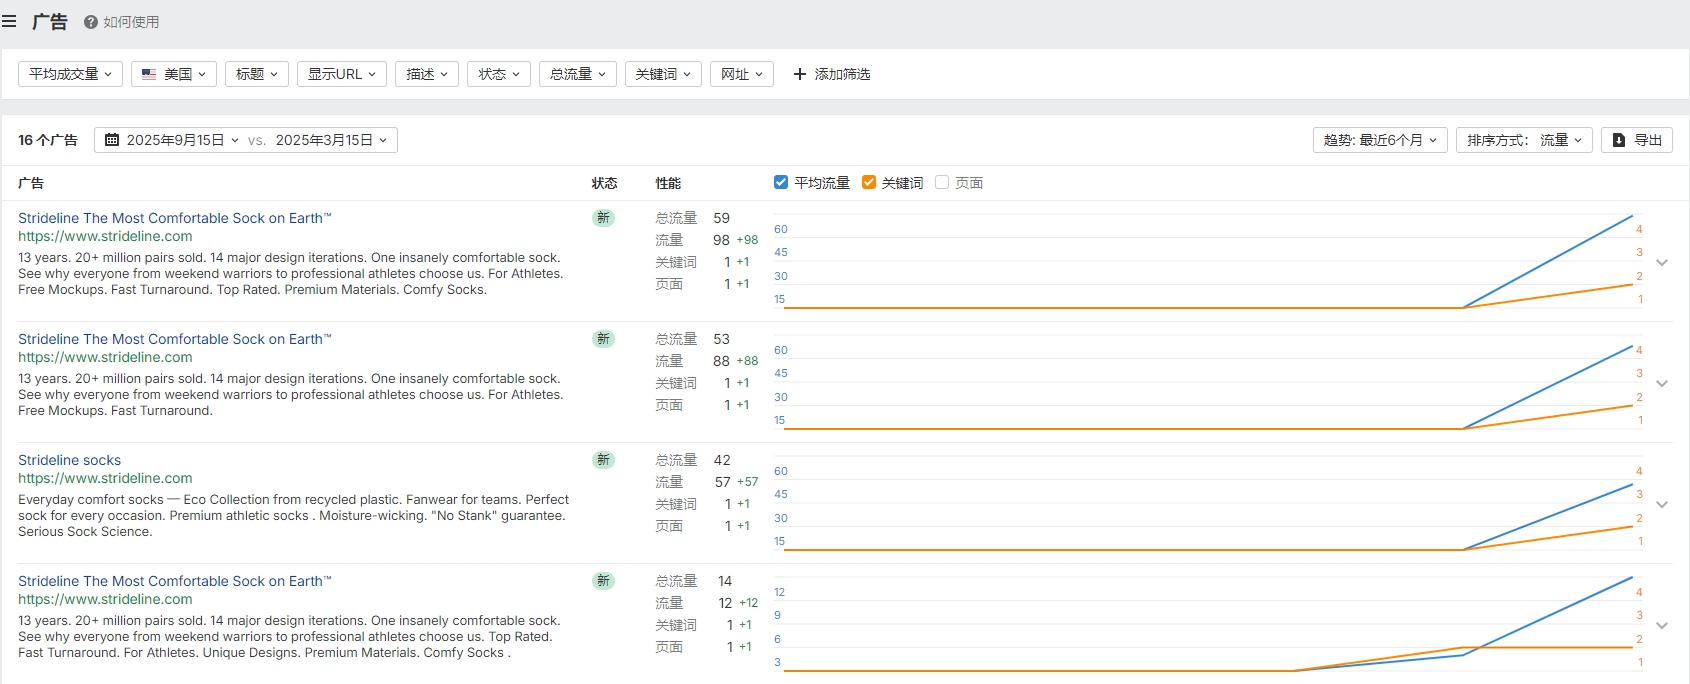Open the 总流量 filter menu
Viewport: 1690px width, 684px height.
577,74
